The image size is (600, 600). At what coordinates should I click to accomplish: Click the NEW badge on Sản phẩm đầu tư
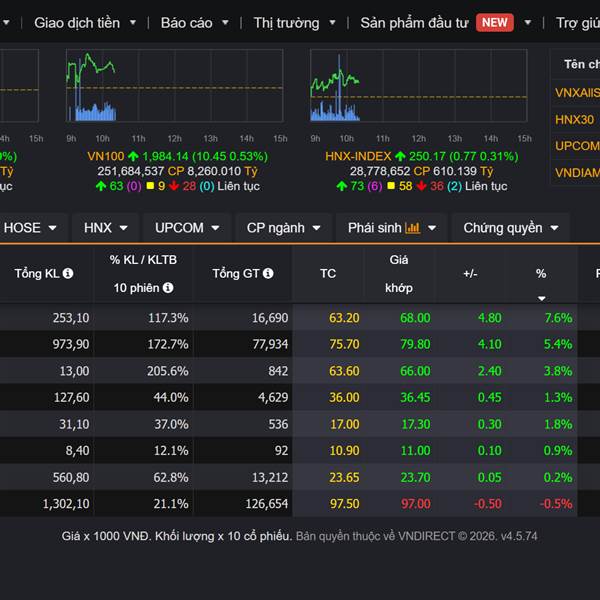point(494,22)
